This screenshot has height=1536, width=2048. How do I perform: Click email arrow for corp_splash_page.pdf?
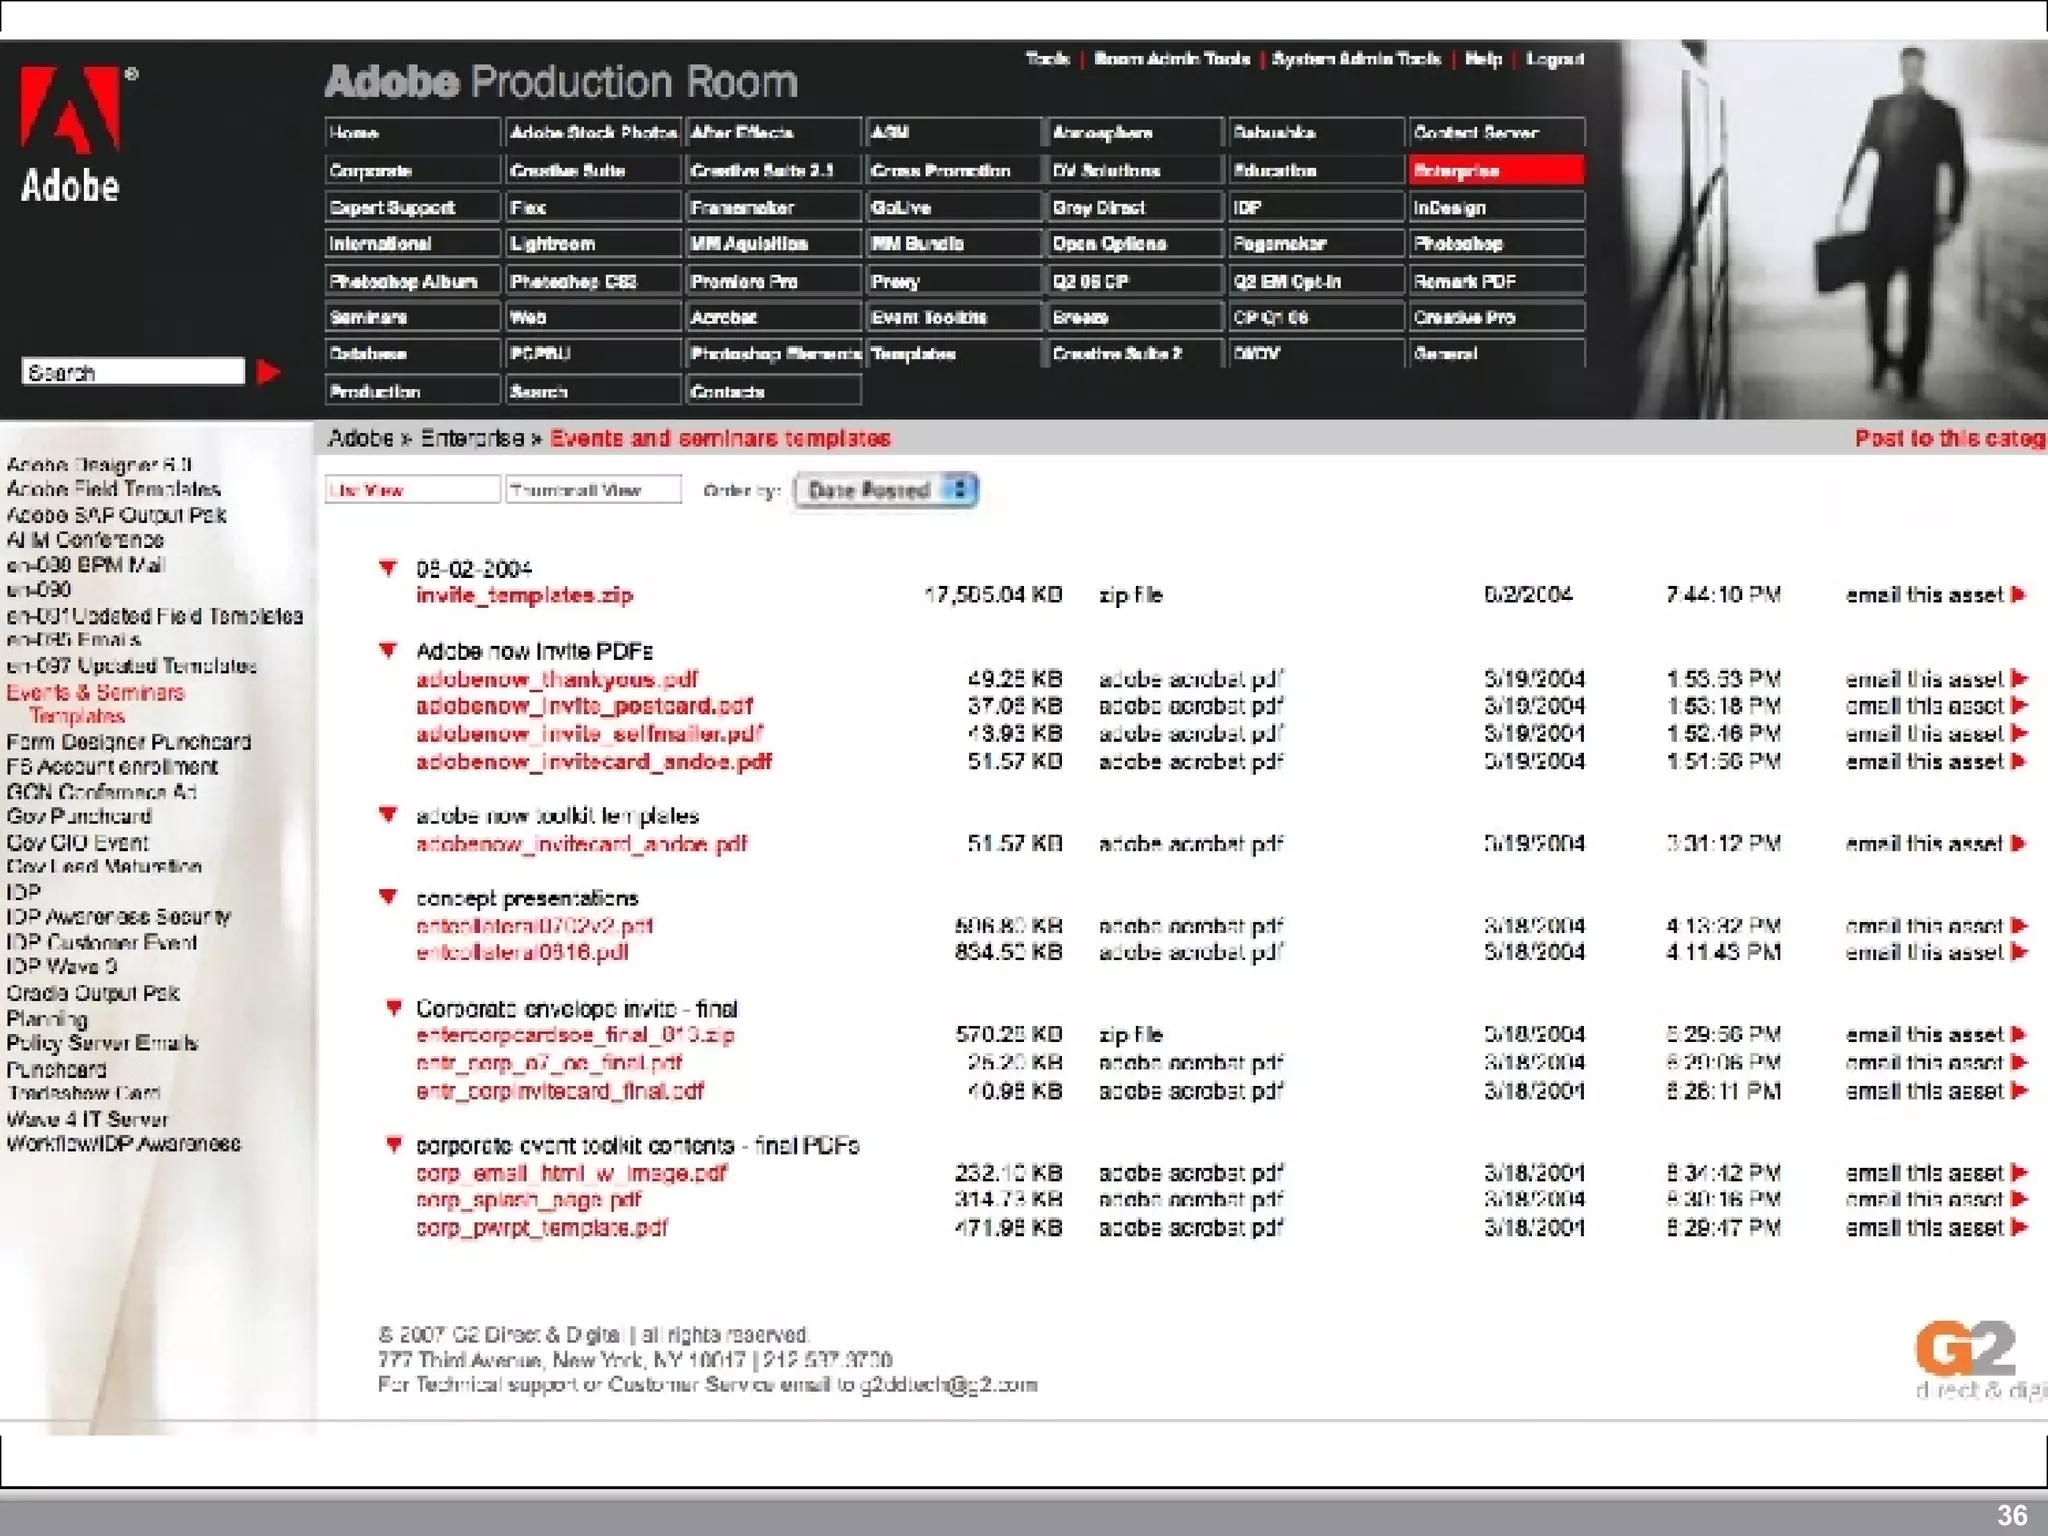(2019, 1199)
